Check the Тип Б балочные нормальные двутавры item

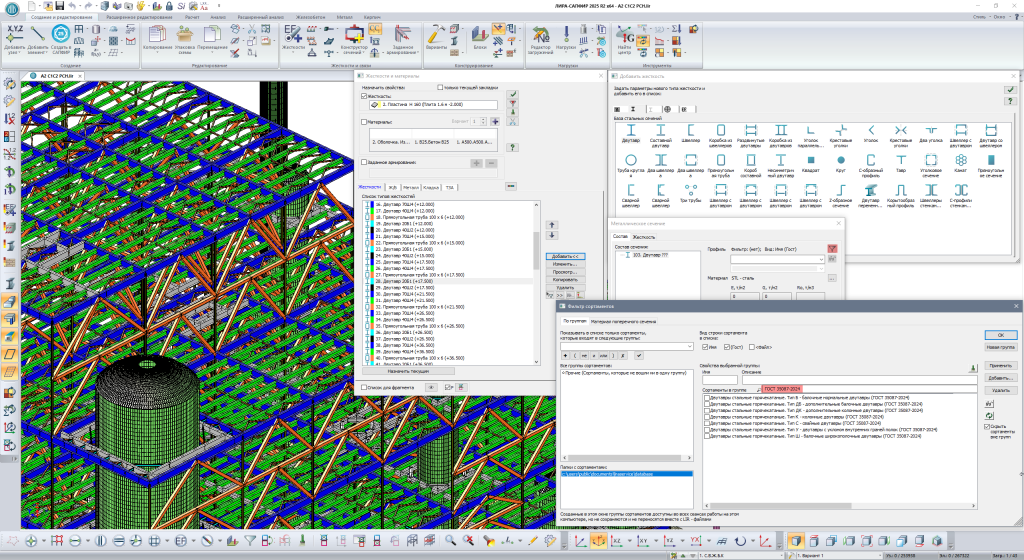coord(709,397)
